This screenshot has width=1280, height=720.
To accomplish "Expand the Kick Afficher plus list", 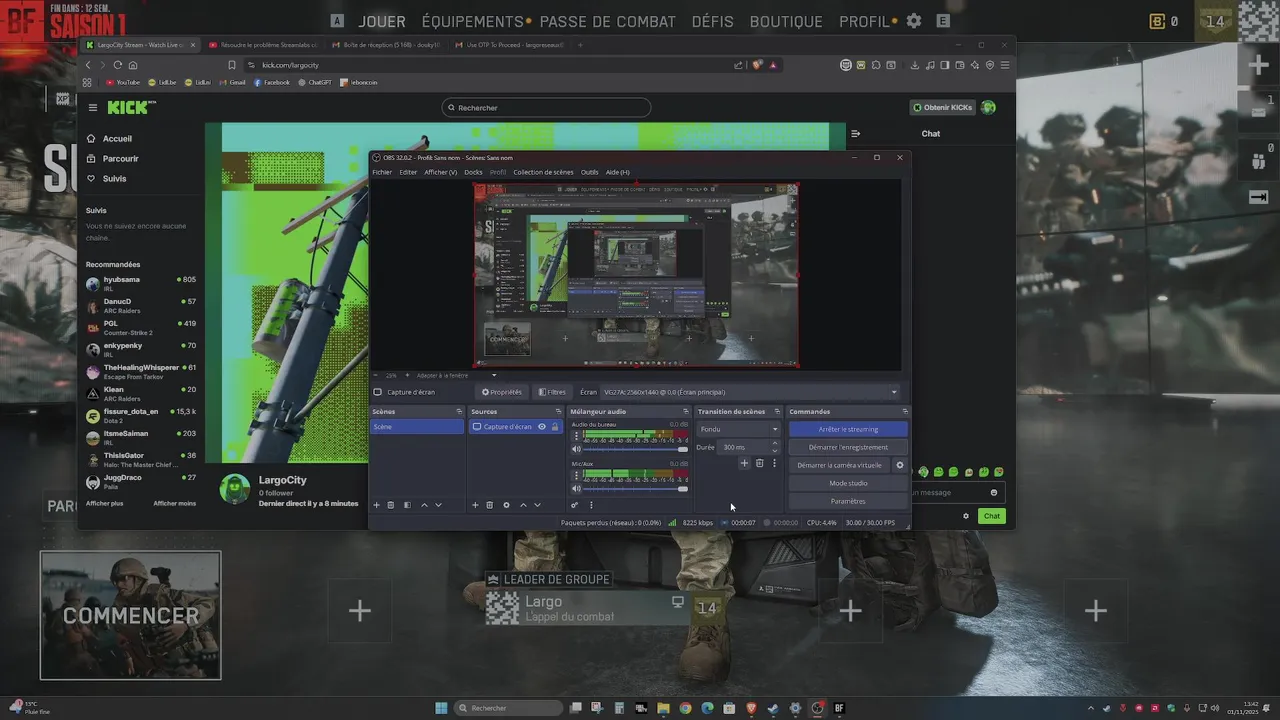I will pos(104,503).
